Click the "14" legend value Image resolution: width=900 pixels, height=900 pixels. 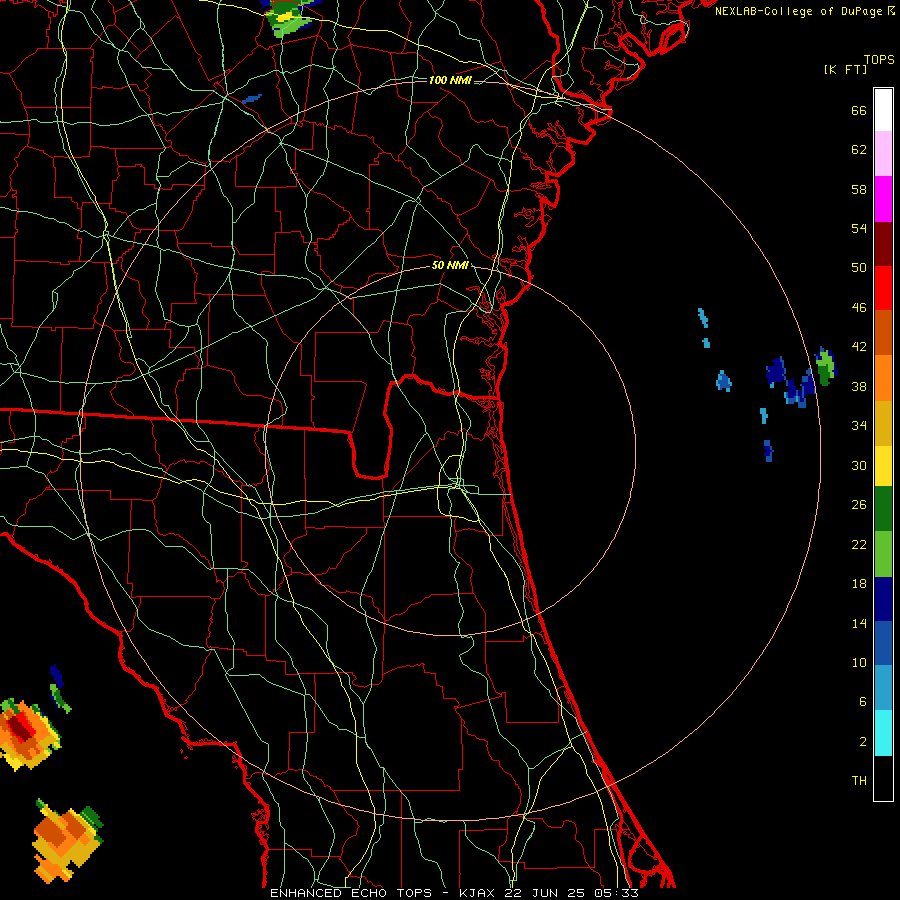click(x=859, y=624)
